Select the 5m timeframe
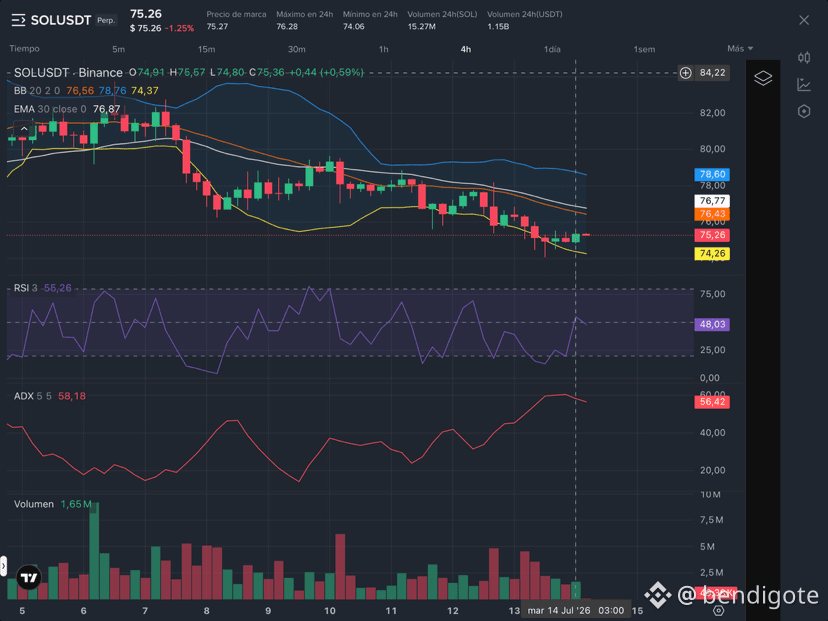Image resolution: width=828 pixels, height=621 pixels. tap(118, 49)
